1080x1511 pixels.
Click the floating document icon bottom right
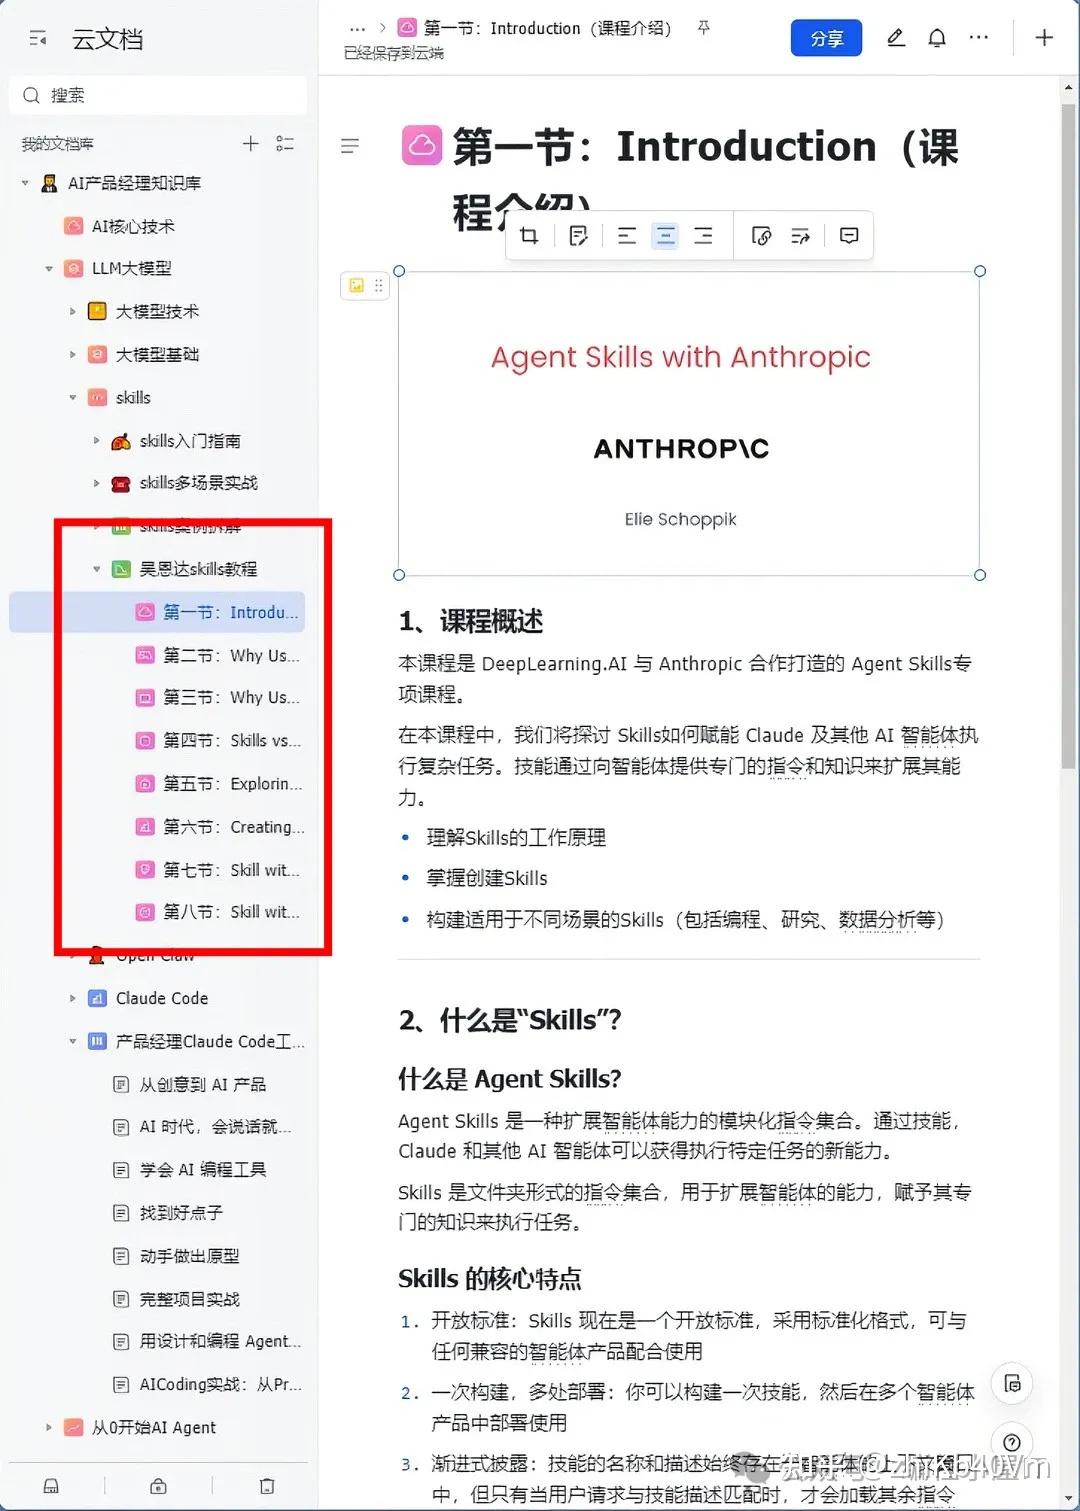tap(1012, 1384)
